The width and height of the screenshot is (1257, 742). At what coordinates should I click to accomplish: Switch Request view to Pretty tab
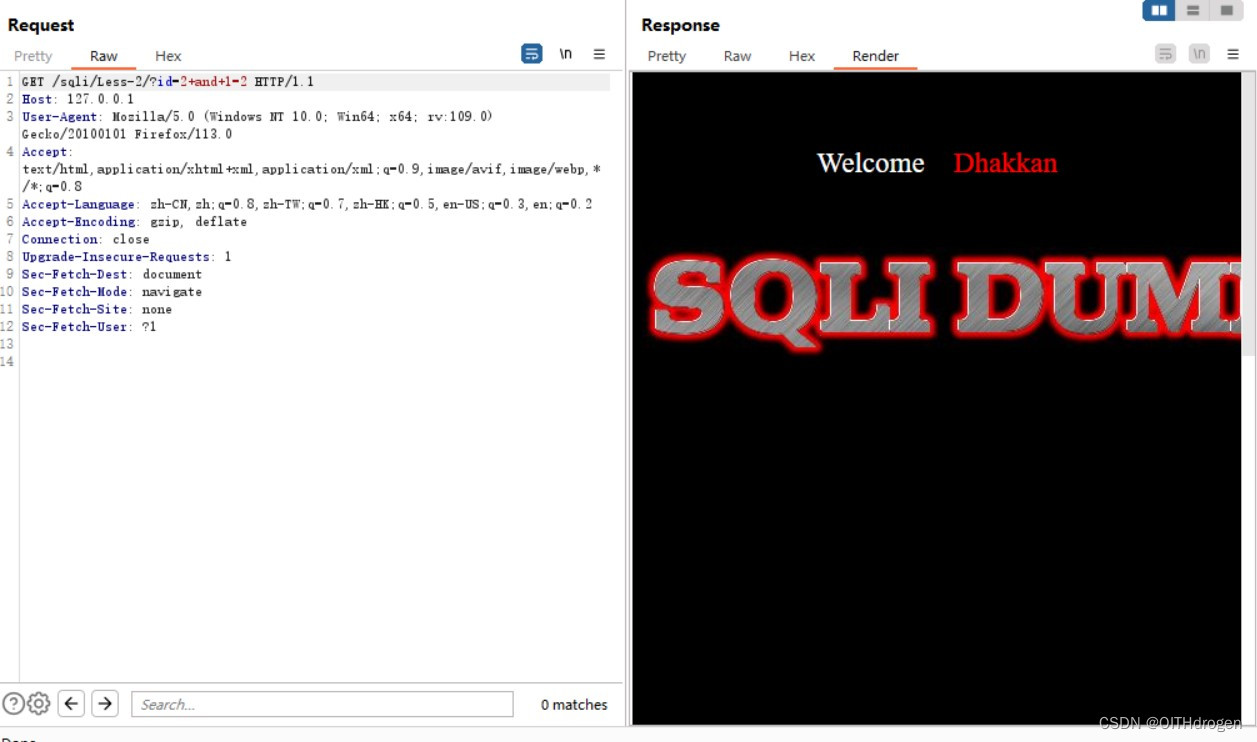(x=33, y=56)
